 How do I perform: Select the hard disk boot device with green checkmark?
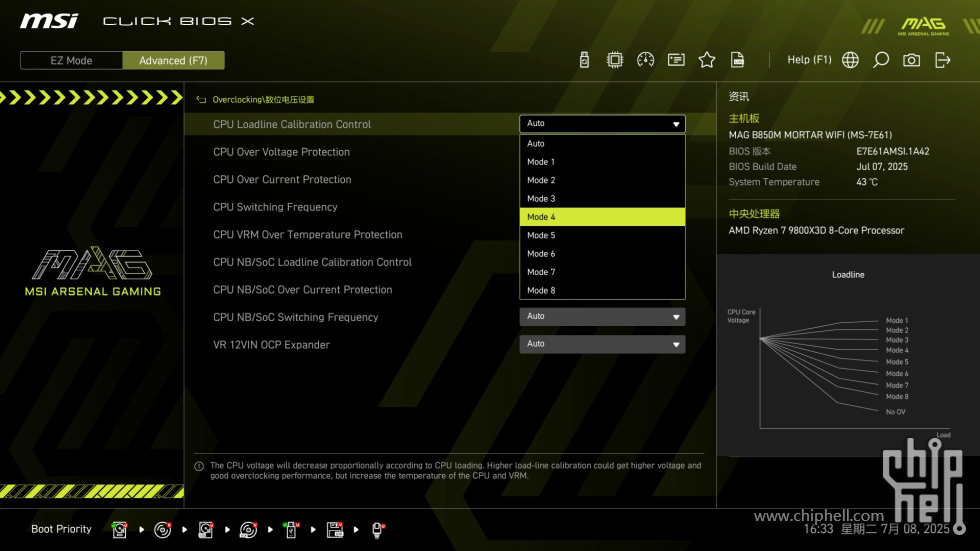pos(119,530)
